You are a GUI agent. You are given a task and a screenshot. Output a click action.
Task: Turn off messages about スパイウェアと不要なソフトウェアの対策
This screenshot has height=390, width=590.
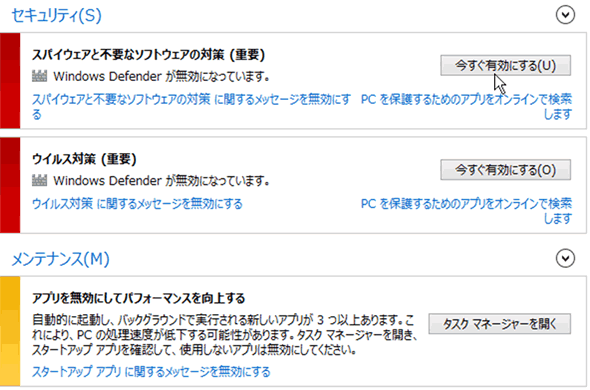pos(191,107)
